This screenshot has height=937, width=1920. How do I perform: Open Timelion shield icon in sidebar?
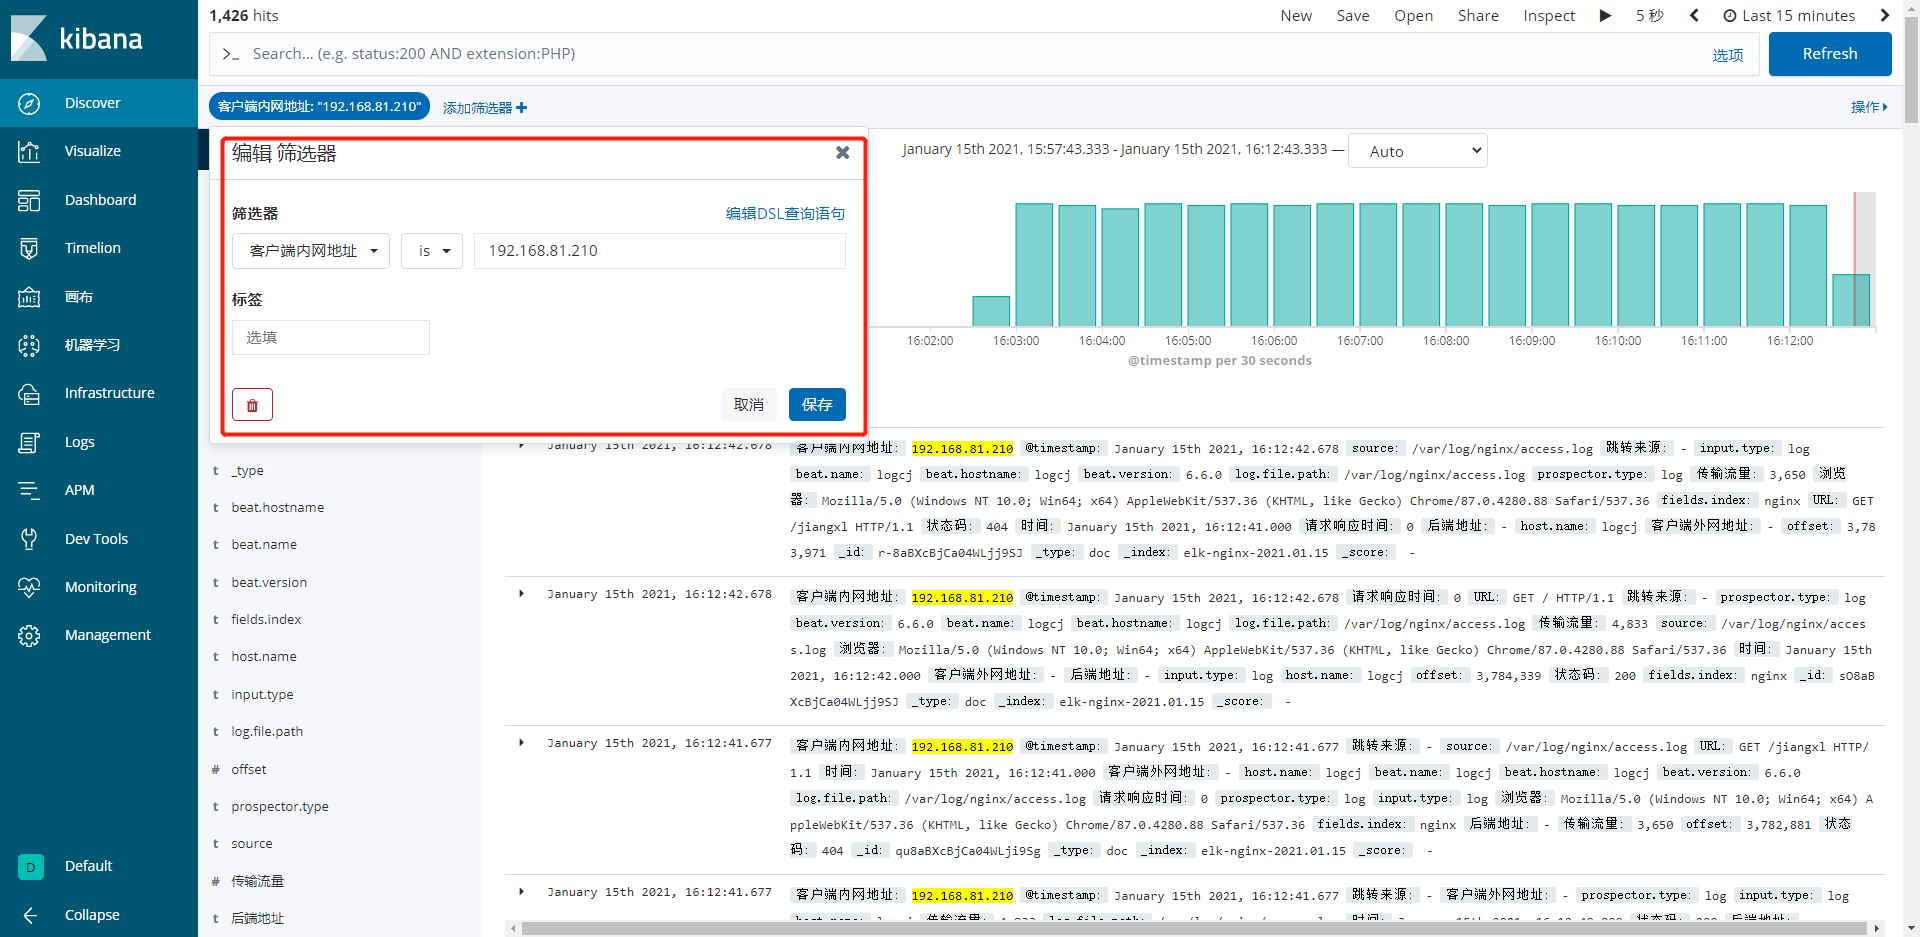pos(29,248)
